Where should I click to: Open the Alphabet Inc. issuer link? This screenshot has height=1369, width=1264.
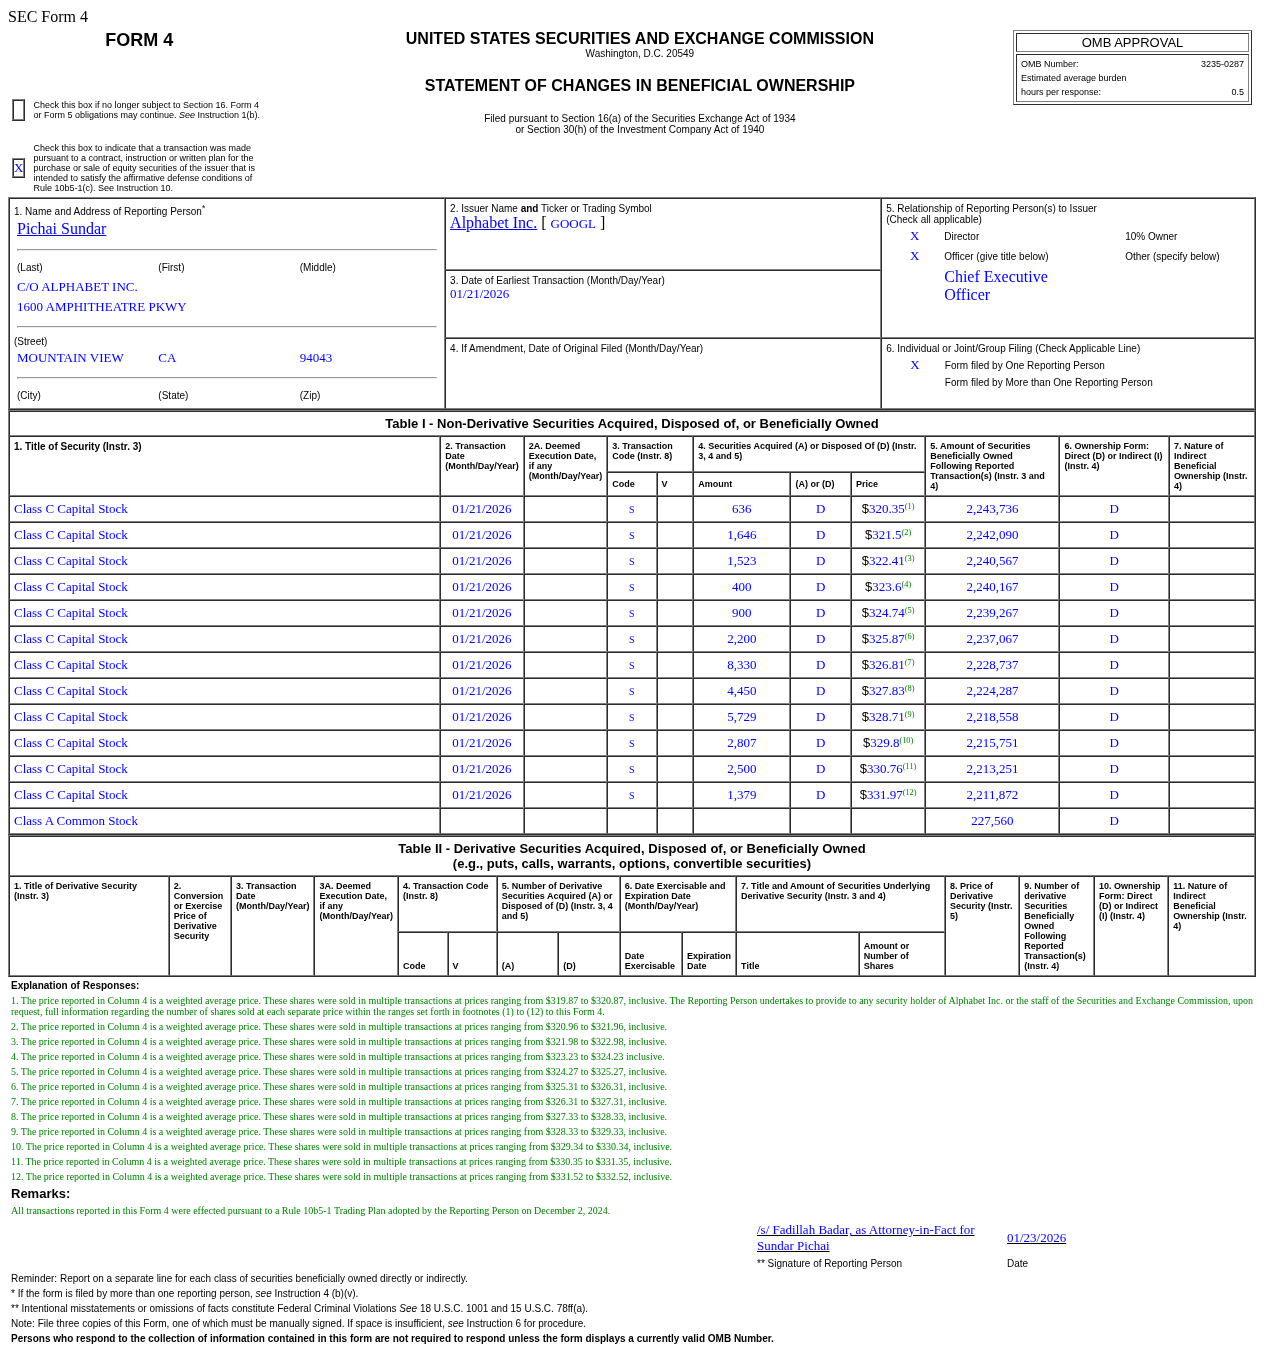tap(493, 223)
